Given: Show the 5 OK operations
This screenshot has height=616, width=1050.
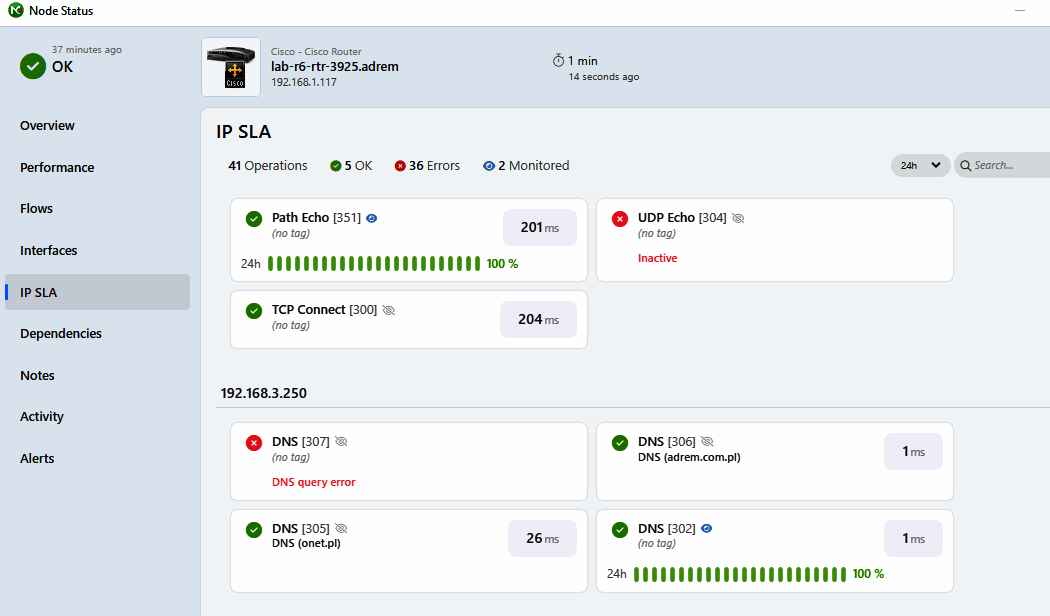Looking at the screenshot, I should point(351,166).
